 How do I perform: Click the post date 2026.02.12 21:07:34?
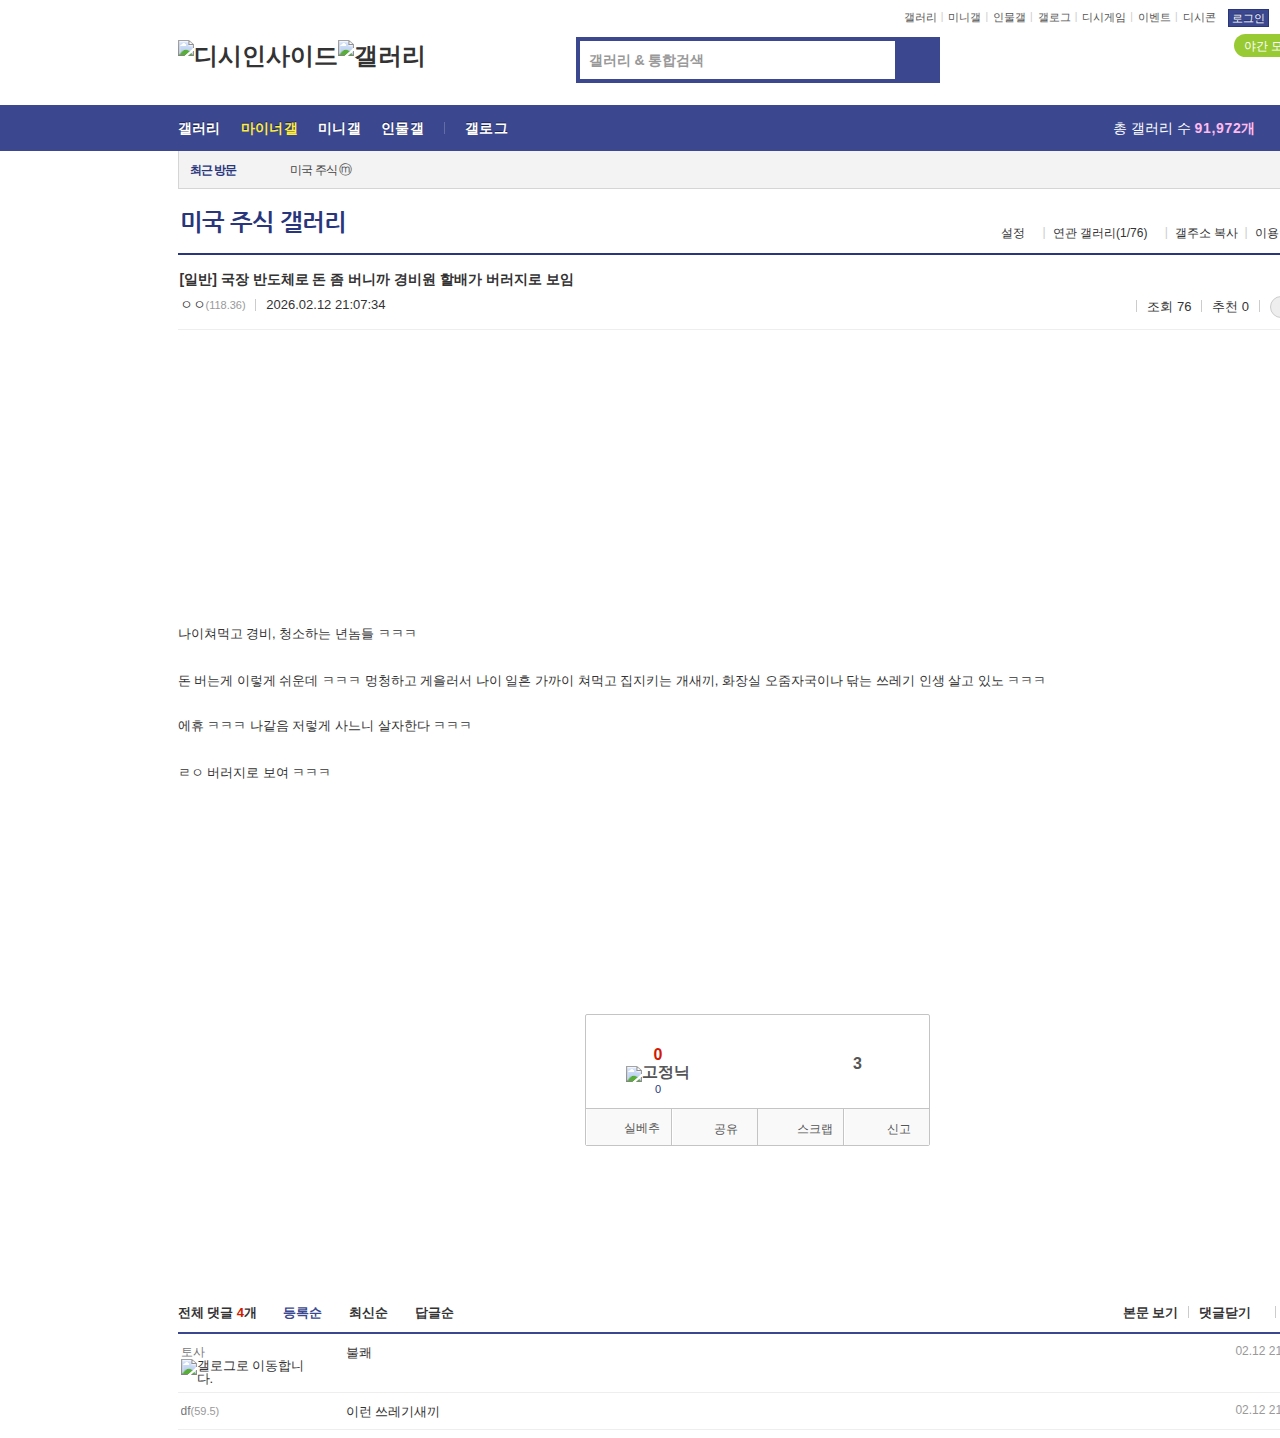click(x=325, y=305)
